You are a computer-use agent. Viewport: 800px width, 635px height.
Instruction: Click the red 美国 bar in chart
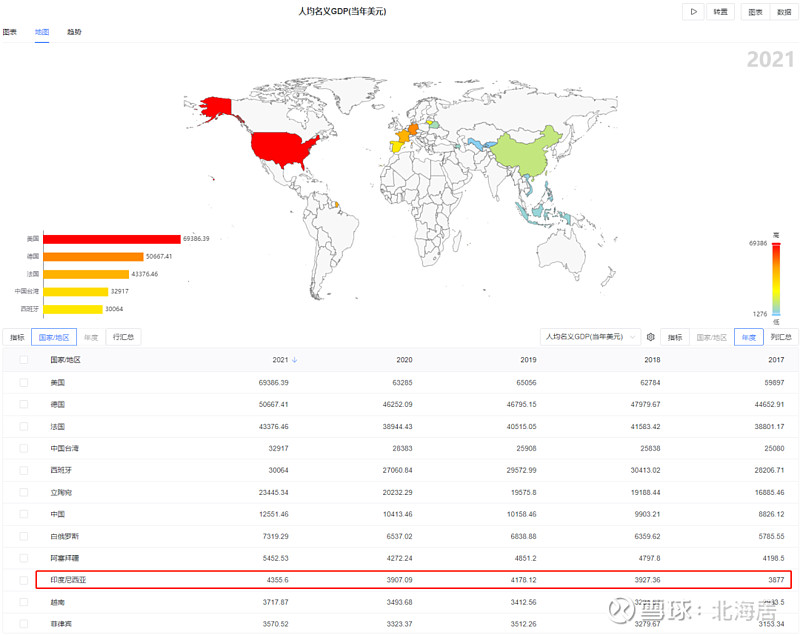[112, 239]
